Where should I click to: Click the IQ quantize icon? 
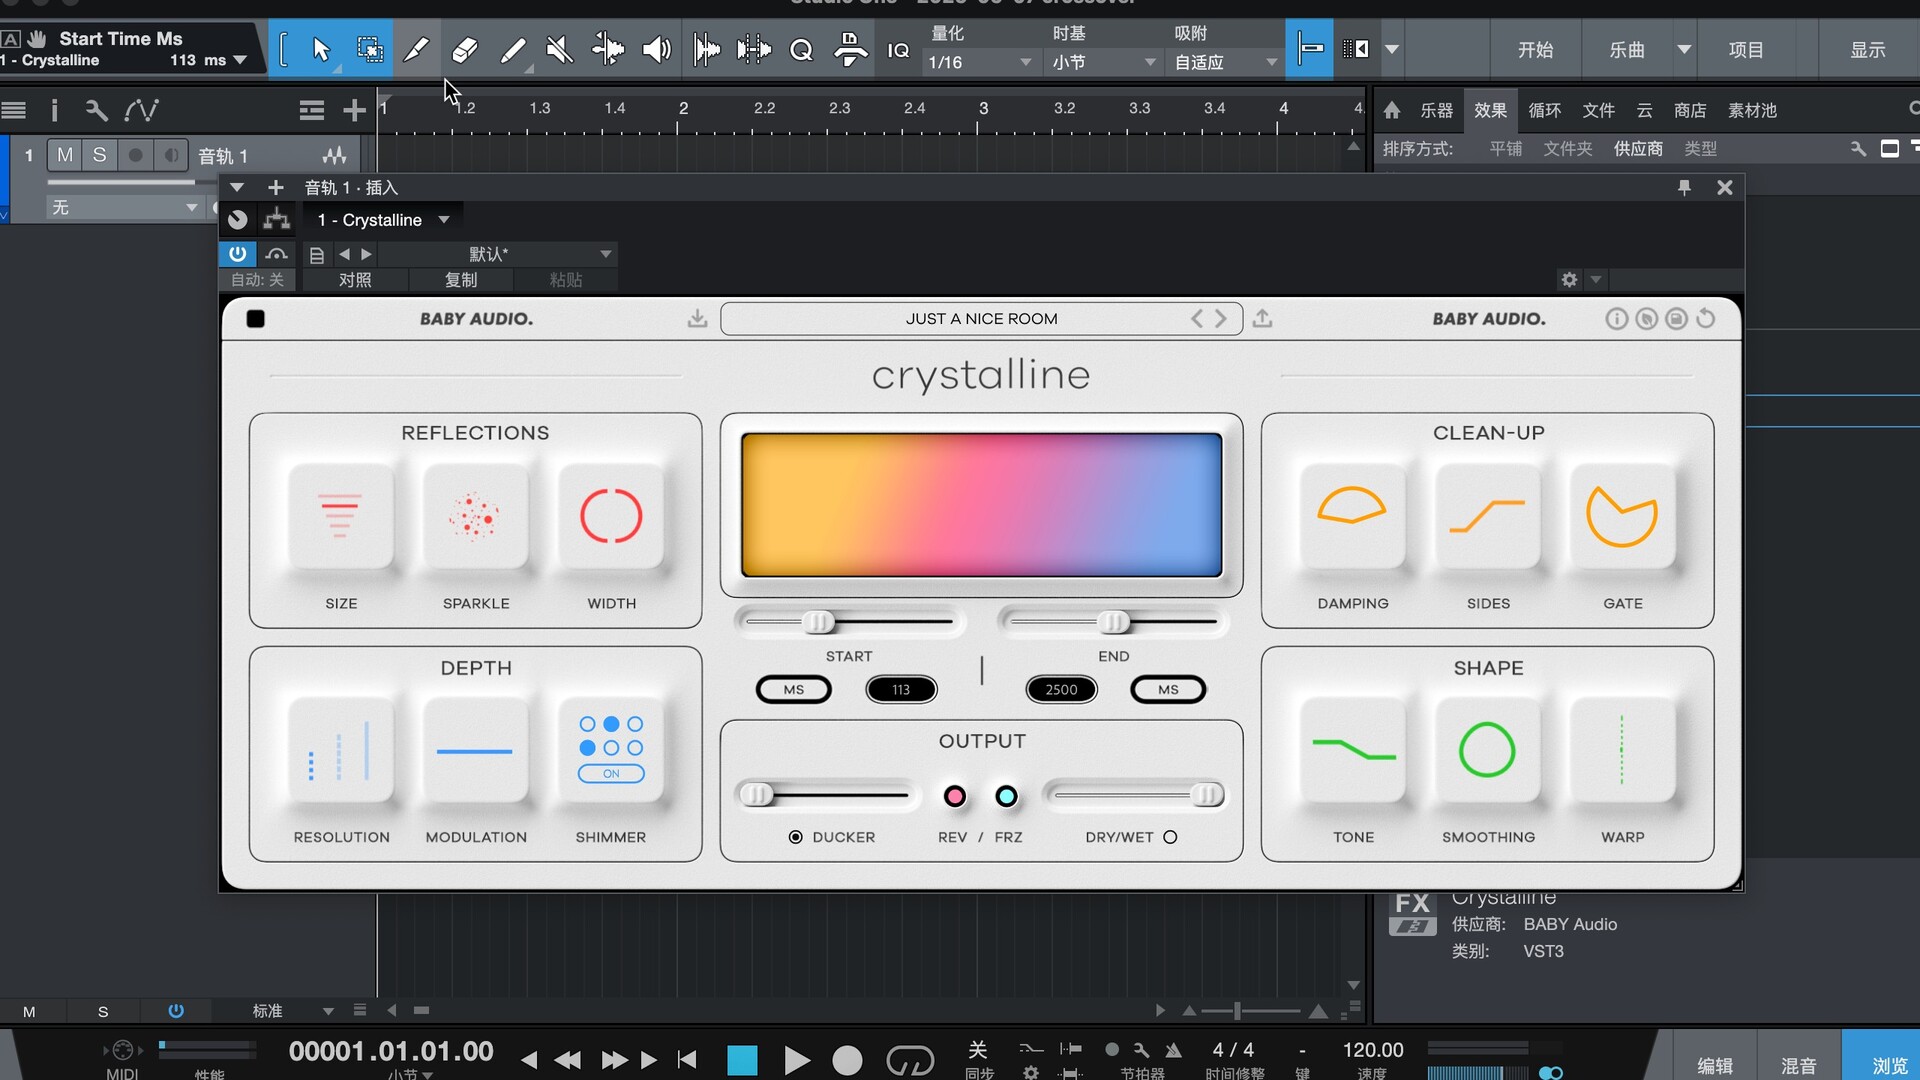tap(898, 49)
